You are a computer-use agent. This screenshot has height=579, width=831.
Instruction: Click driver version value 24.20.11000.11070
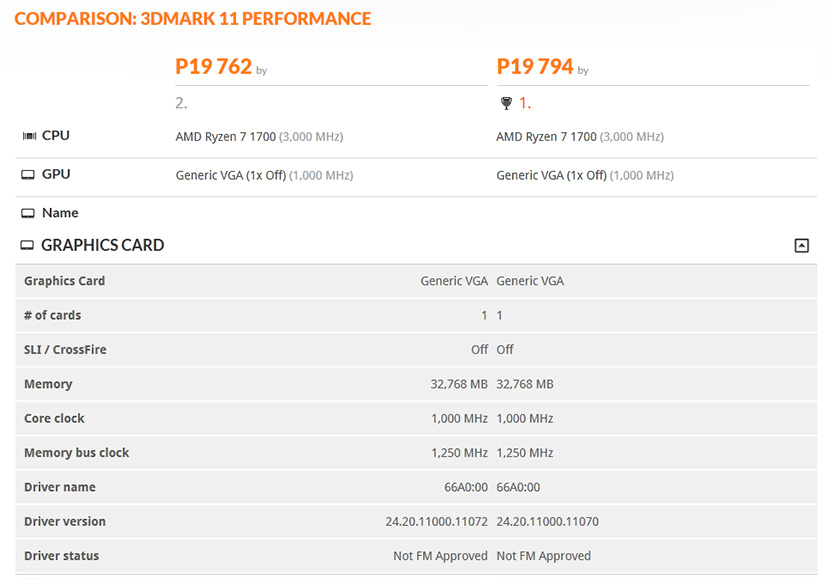[547, 522]
